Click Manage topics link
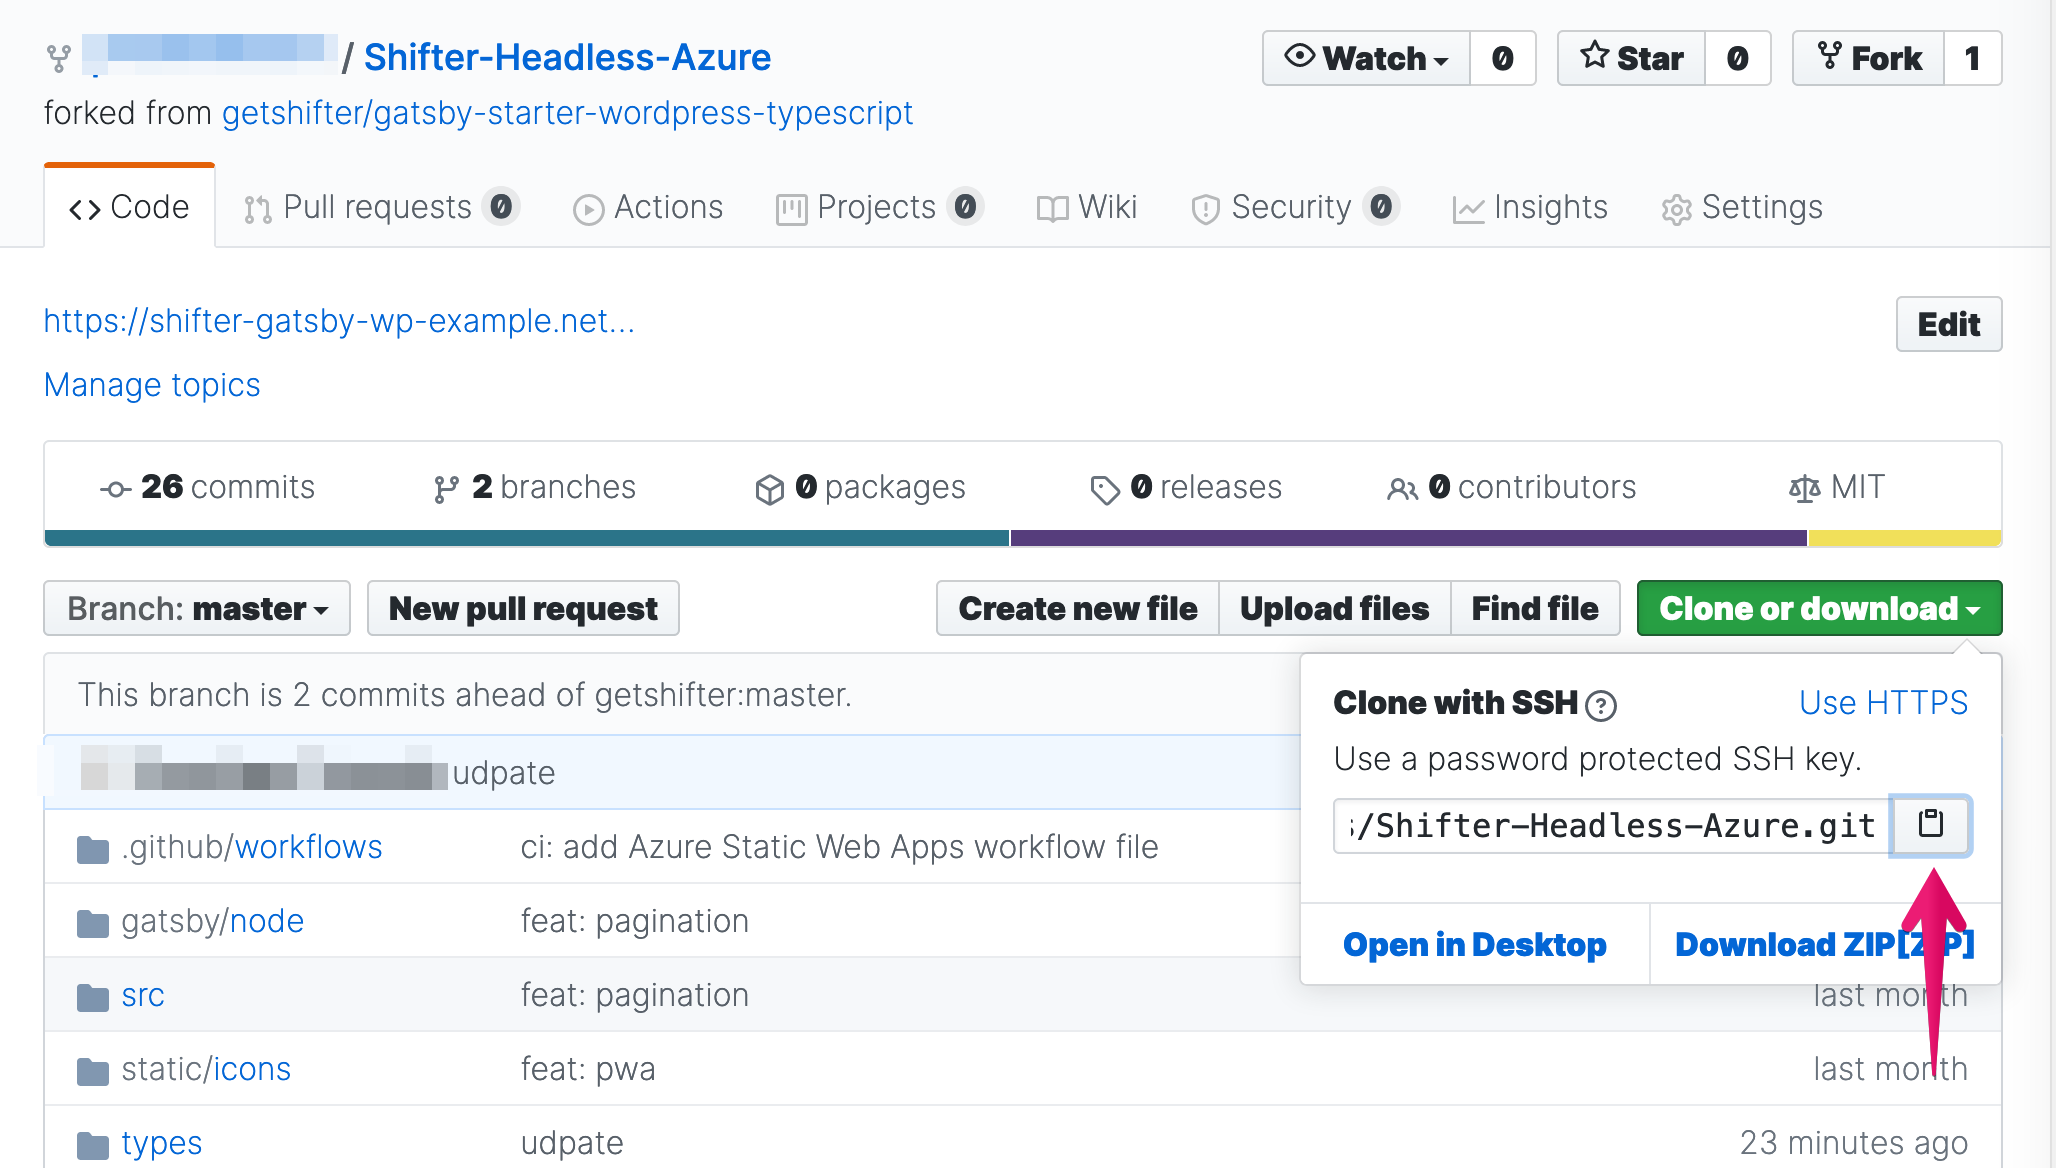 [x=152, y=385]
